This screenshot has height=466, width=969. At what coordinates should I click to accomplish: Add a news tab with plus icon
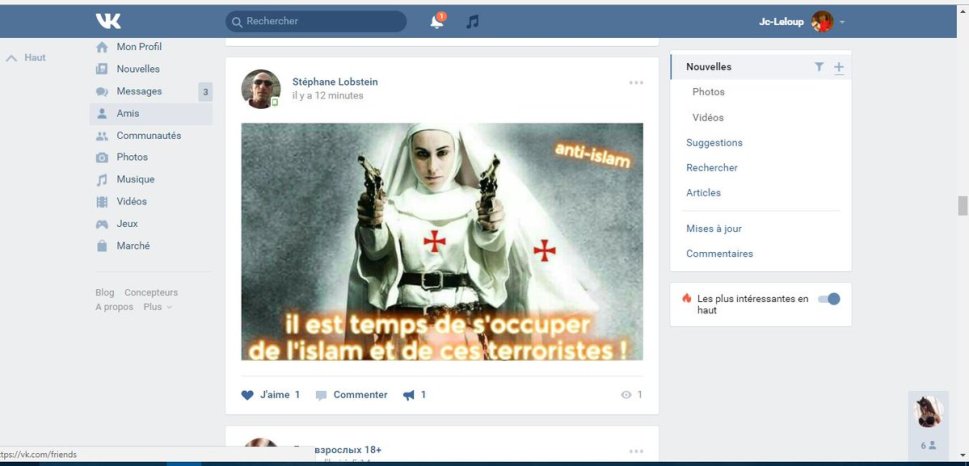pos(839,67)
